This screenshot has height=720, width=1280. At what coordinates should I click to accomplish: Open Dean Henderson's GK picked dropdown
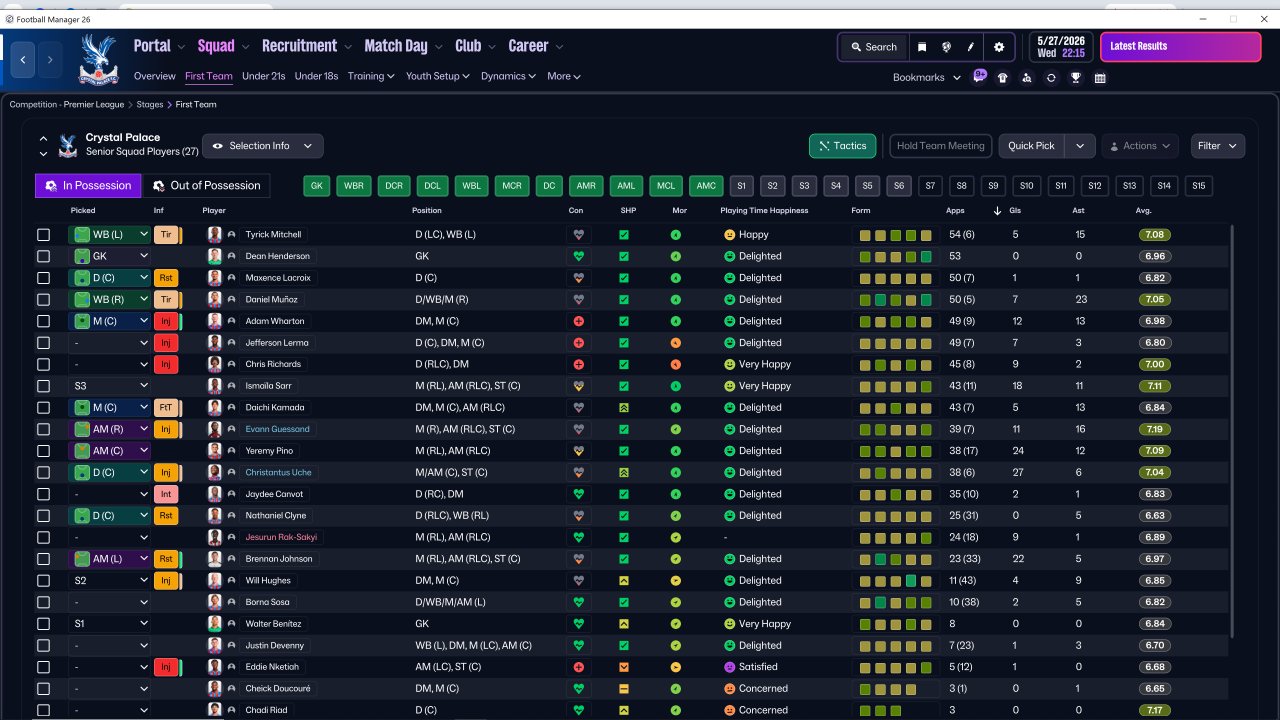tap(109, 256)
